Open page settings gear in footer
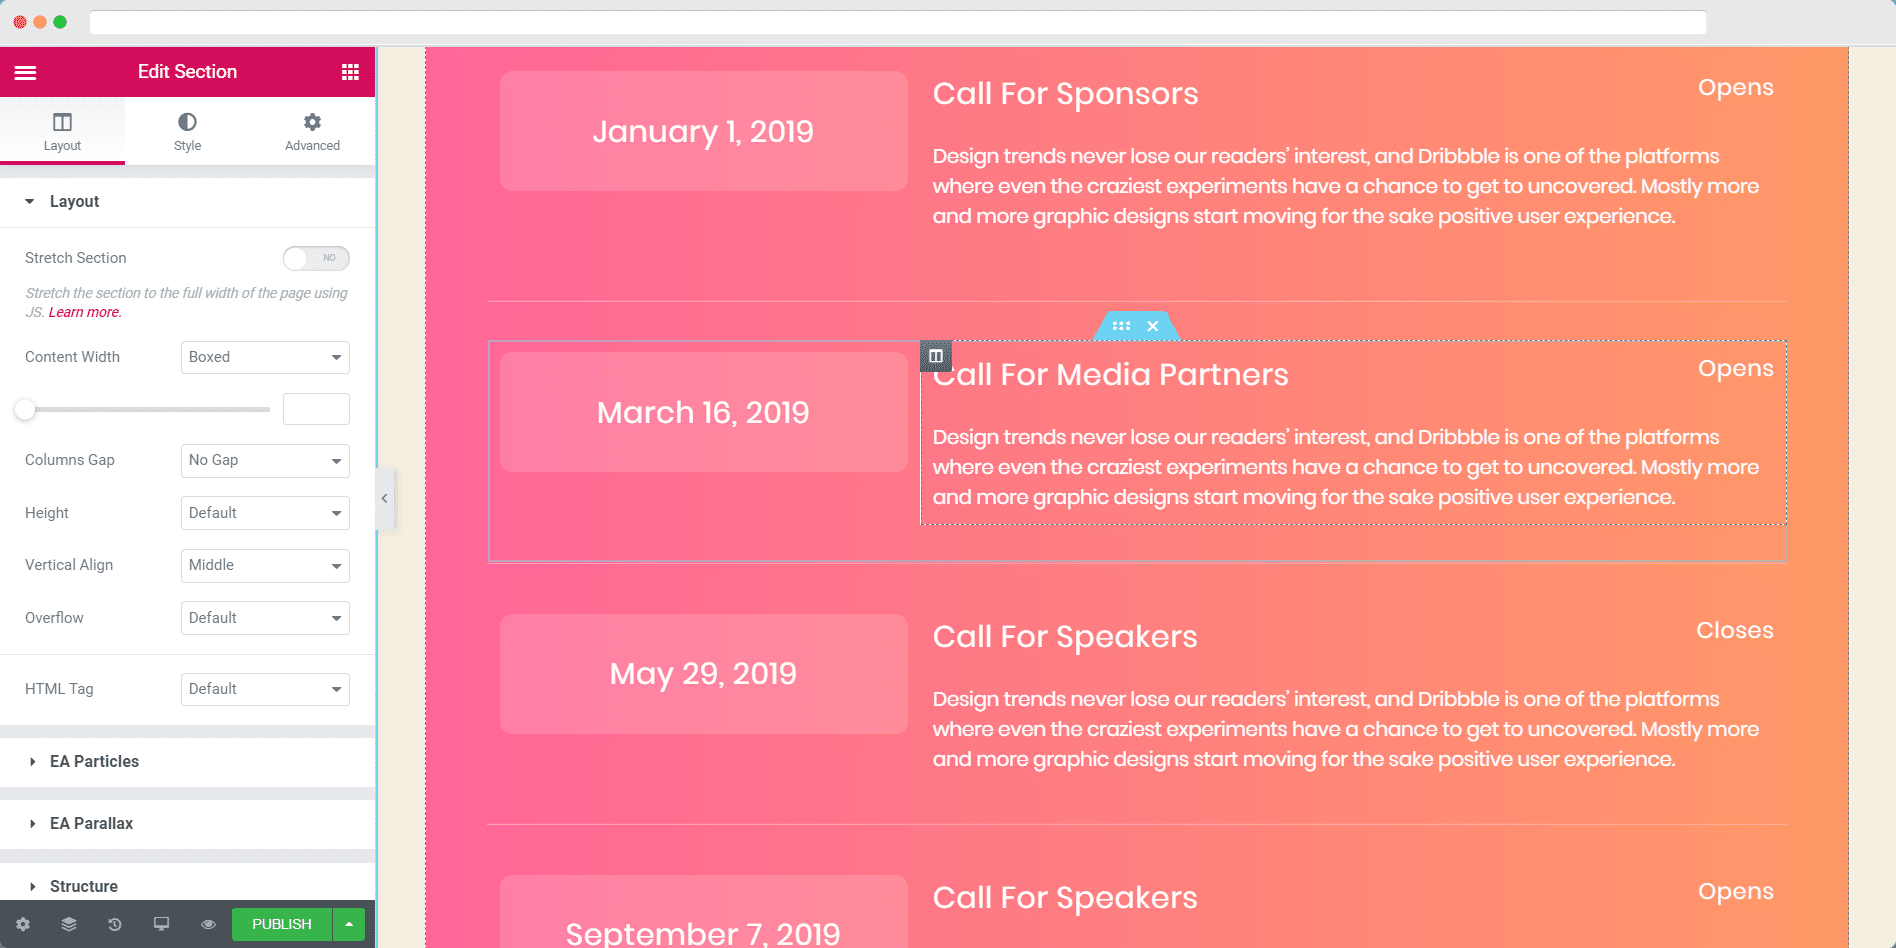 (x=23, y=924)
